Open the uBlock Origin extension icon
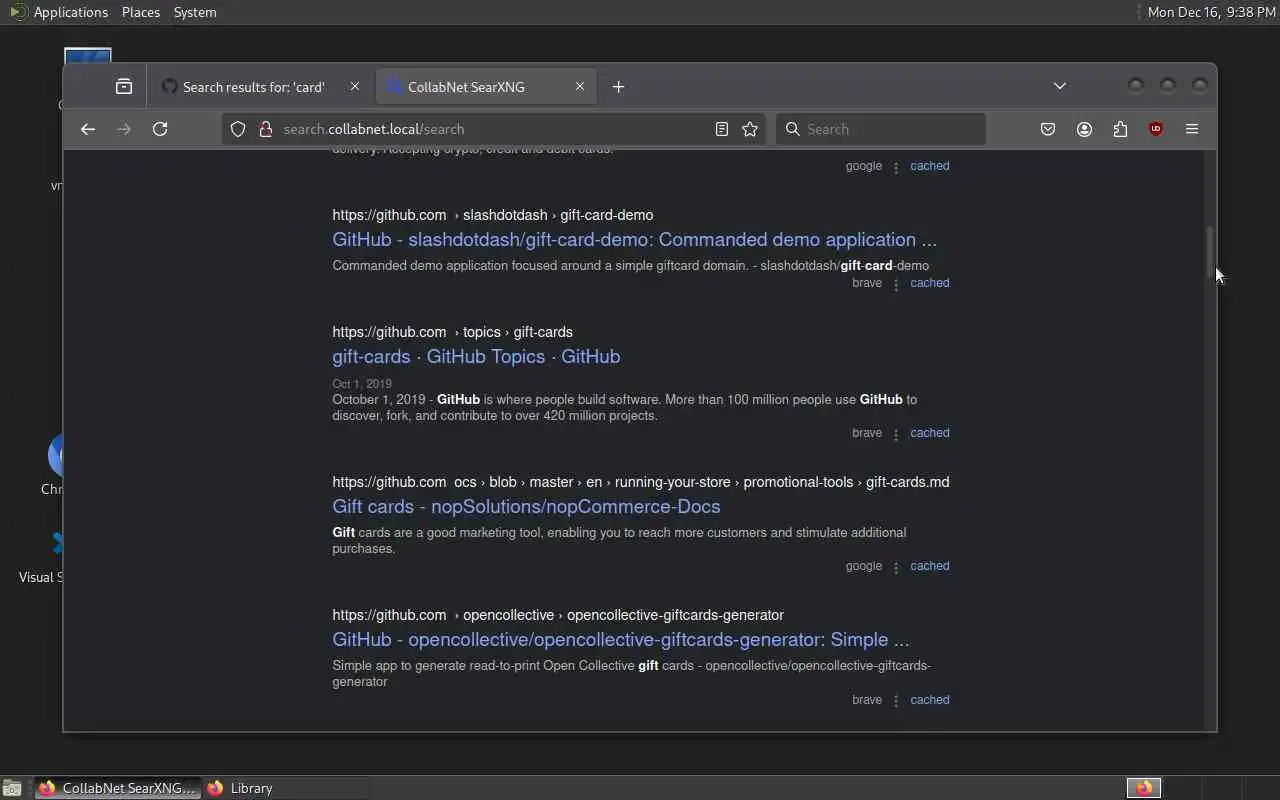Screen dimensions: 1280x800 coord(1156,129)
